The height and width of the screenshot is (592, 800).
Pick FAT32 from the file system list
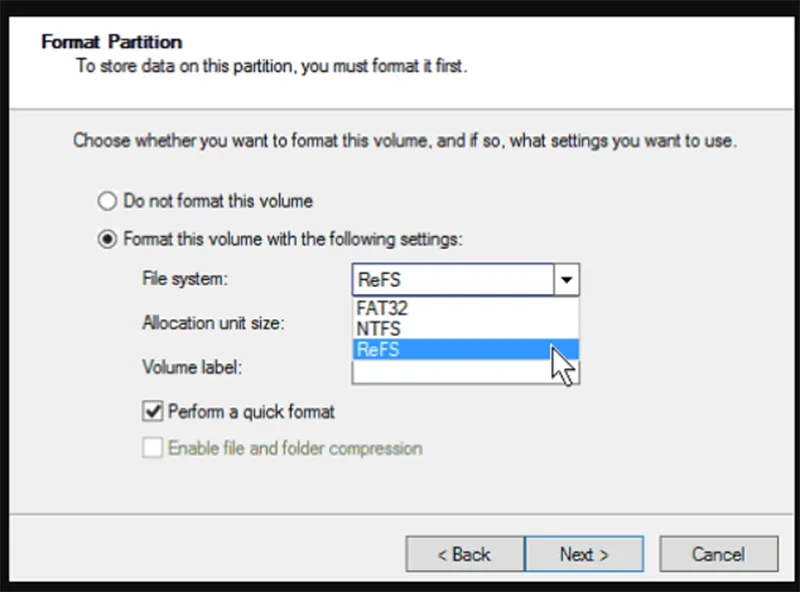click(x=465, y=308)
